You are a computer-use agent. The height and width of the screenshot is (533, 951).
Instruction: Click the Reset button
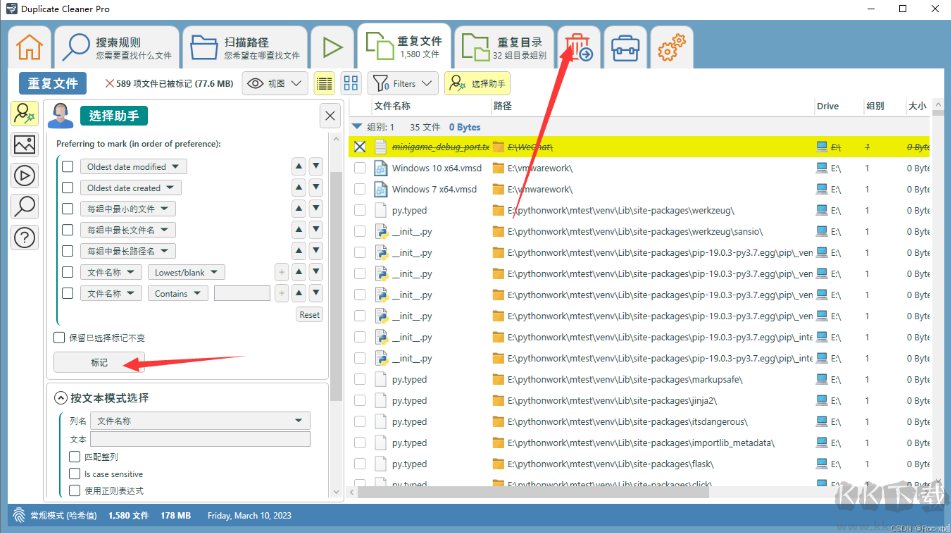(309, 315)
